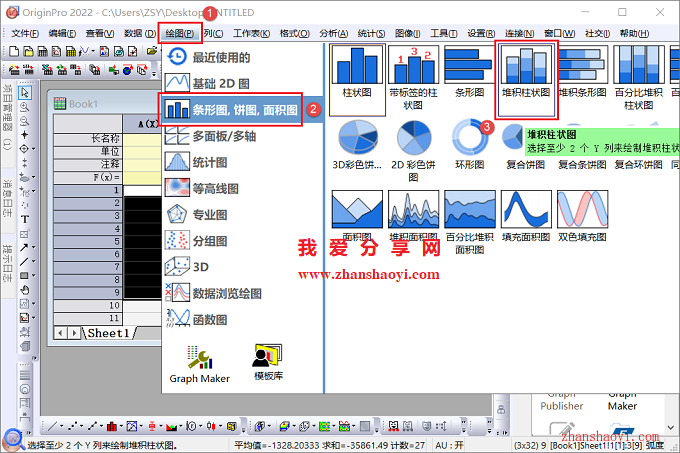
Task: Choose the 带标签的柱状图 labeled column chart
Action: pyautogui.click(x=413, y=78)
